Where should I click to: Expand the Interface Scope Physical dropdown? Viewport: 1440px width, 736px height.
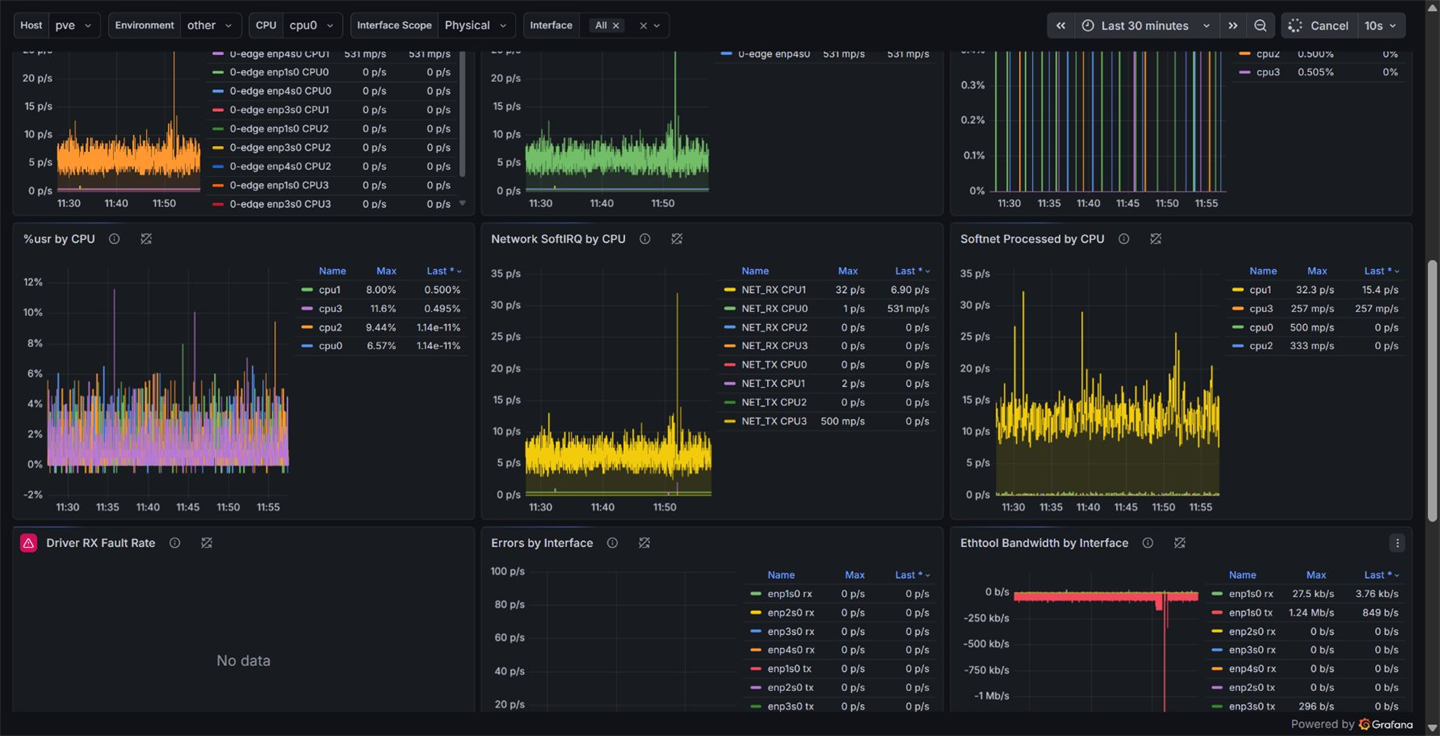tap(476, 26)
